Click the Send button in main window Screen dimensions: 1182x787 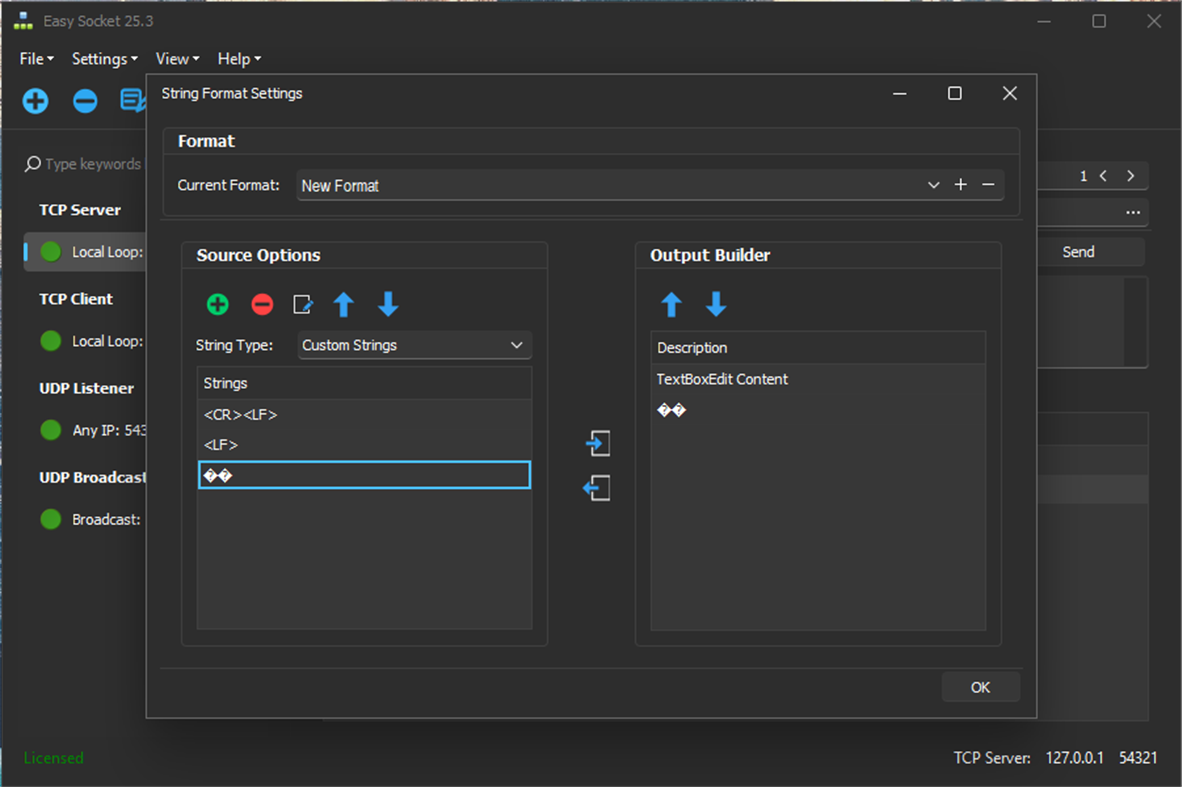point(1079,252)
